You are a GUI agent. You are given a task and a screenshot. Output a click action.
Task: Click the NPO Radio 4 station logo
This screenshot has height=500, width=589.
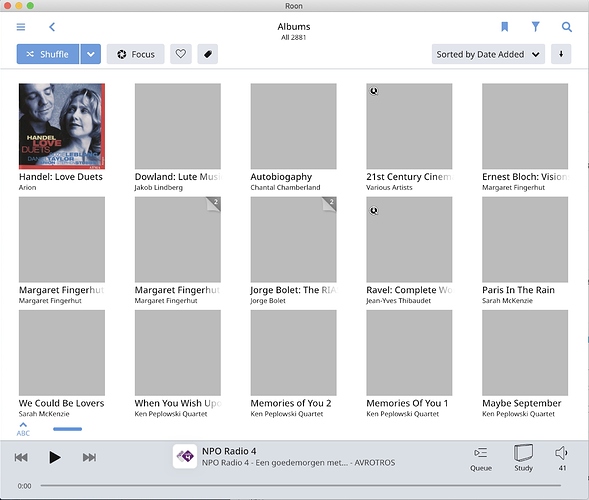pos(185,456)
